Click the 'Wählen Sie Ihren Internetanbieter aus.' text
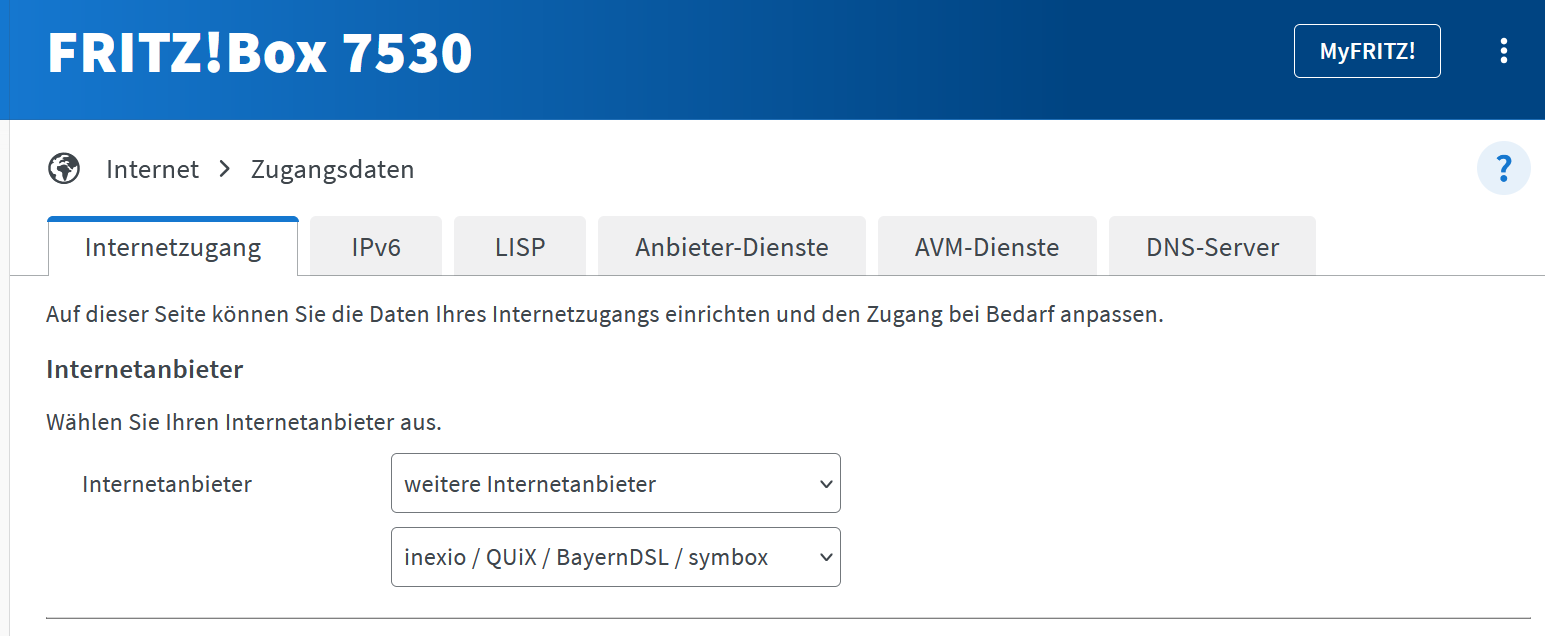 244,422
